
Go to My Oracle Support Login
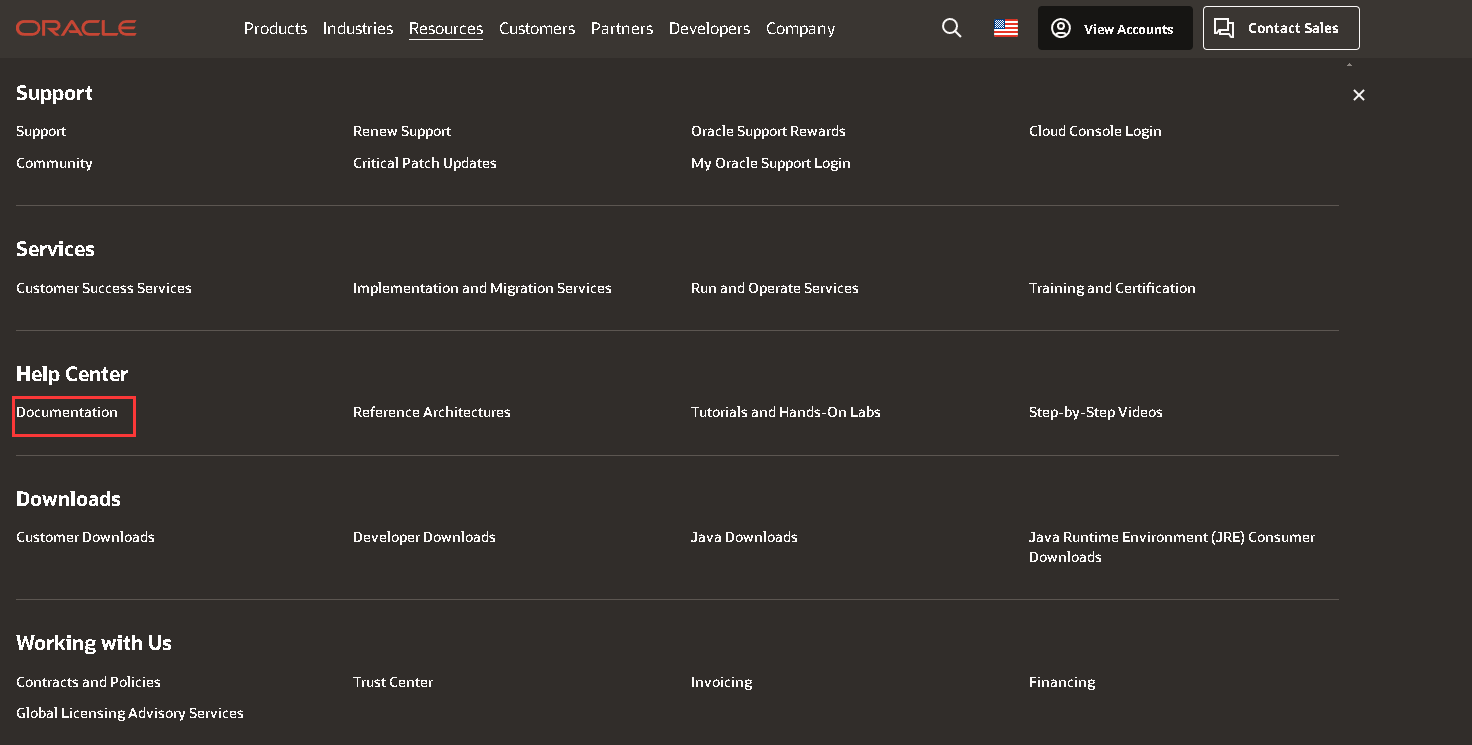pyautogui.click(x=771, y=163)
